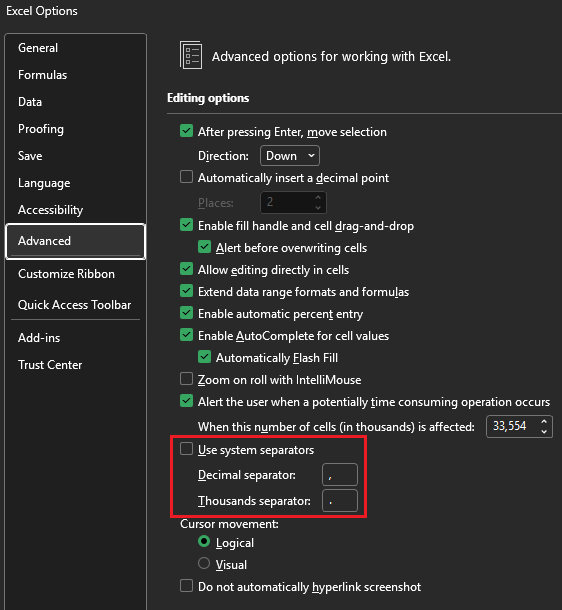Go to Proofing options

tap(41, 129)
